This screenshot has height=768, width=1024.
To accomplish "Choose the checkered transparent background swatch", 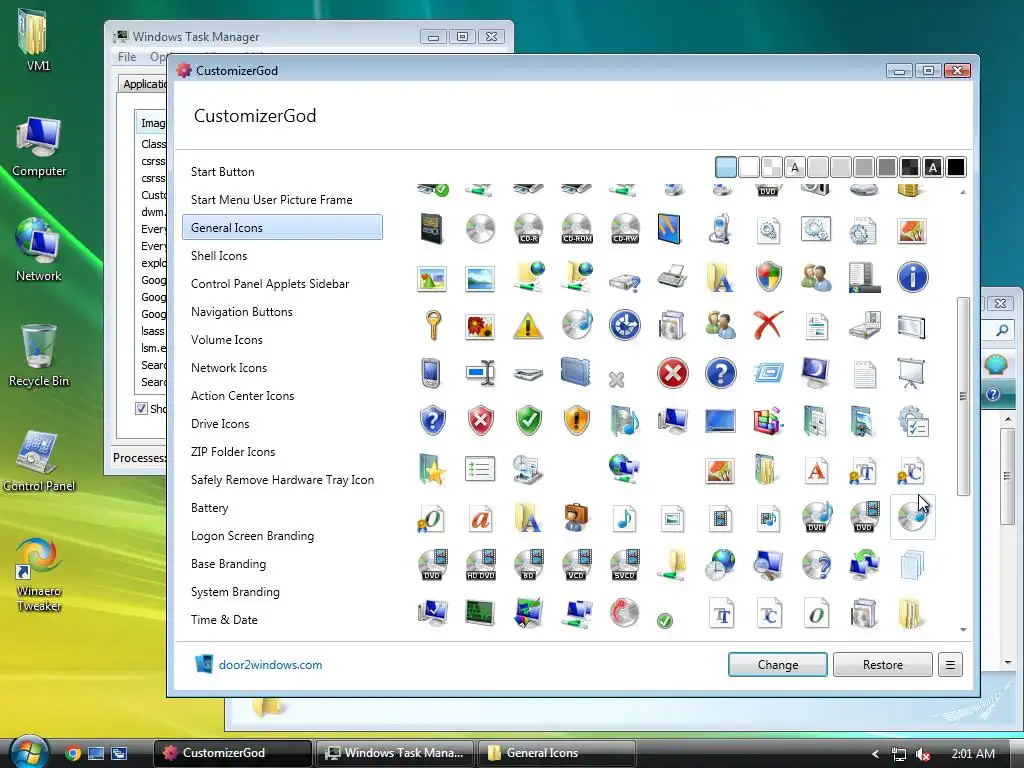I will click(x=772, y=167).
